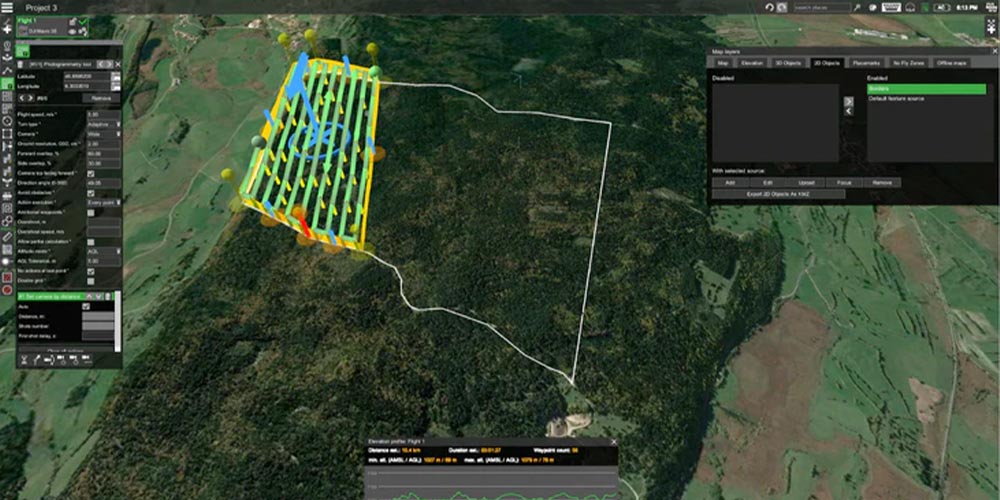This screenshot has width=1000, height=500.
Task: Click Remove button next to point arrows
Action: (101, 98)
